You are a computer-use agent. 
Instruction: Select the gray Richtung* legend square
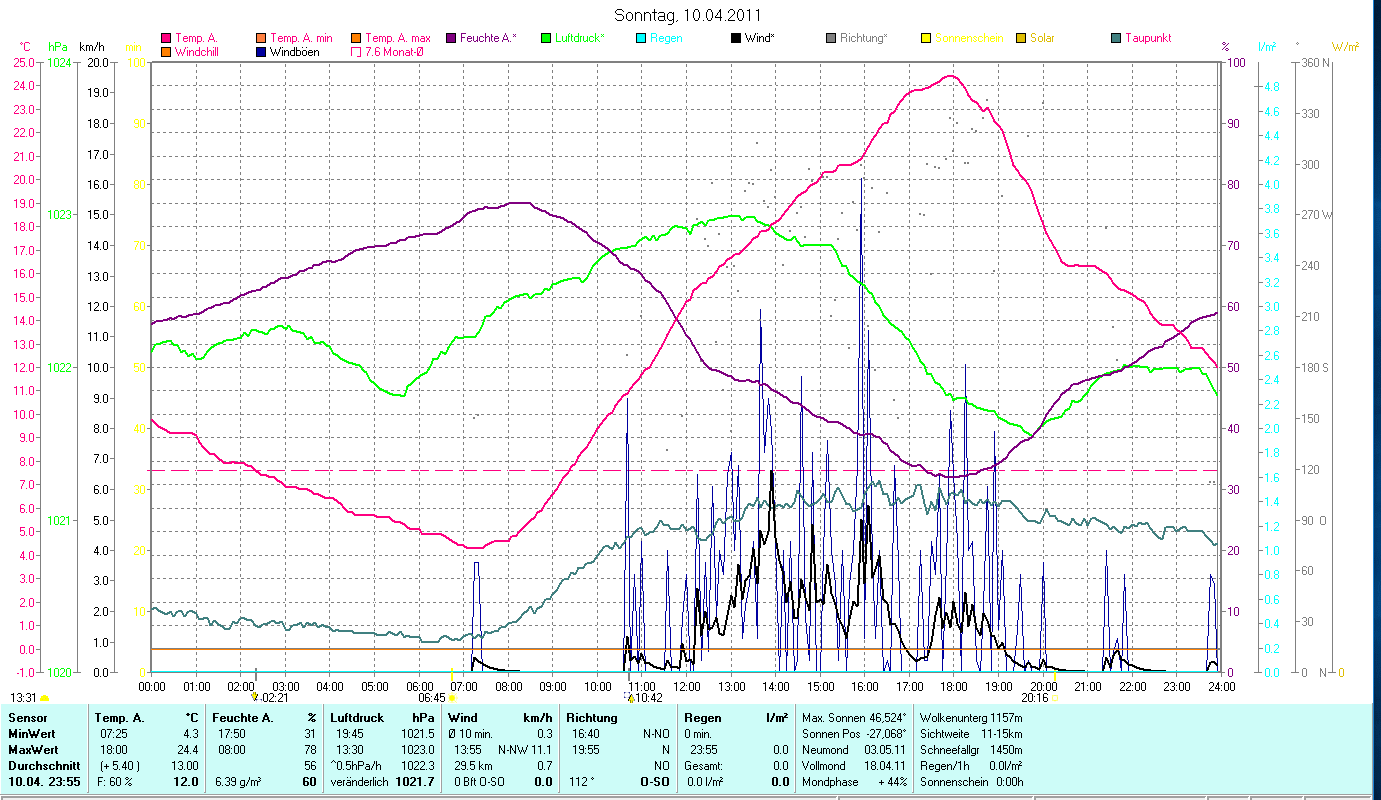(x=831, y=38)
